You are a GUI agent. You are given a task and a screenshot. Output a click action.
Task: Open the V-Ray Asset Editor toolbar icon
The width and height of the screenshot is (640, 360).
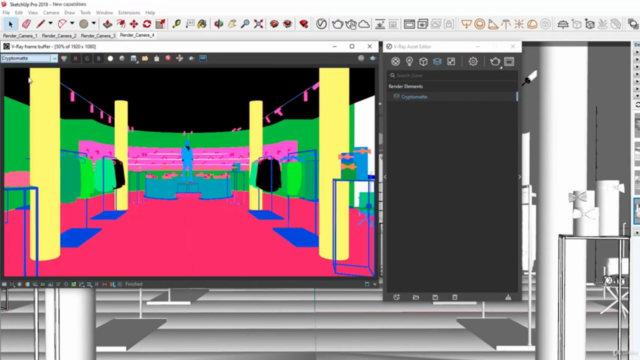(x=321, y=24)
